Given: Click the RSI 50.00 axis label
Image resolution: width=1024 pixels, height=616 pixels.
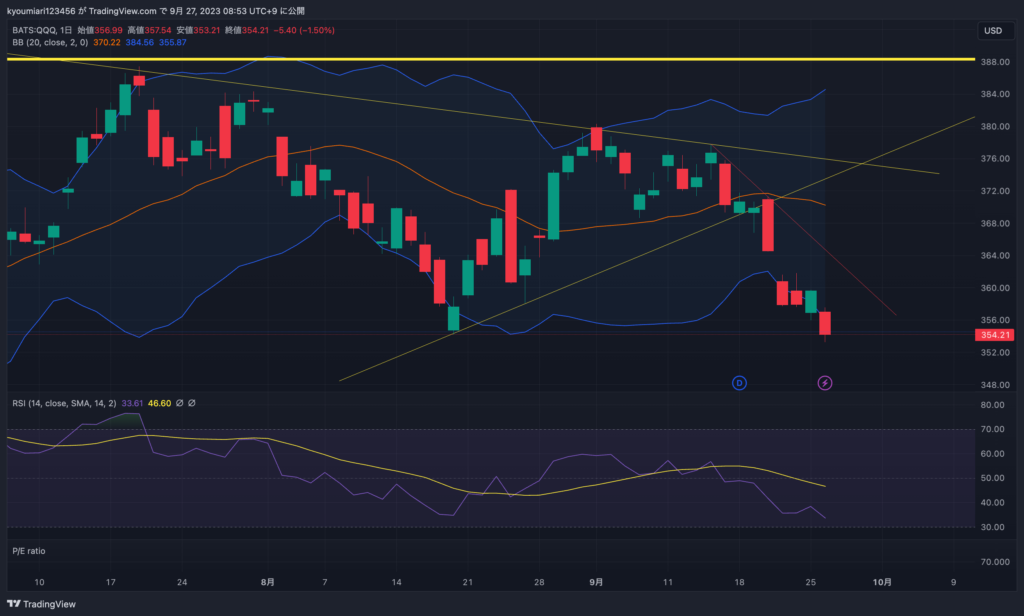Looking at the screenshot, I should click(993, 478).
